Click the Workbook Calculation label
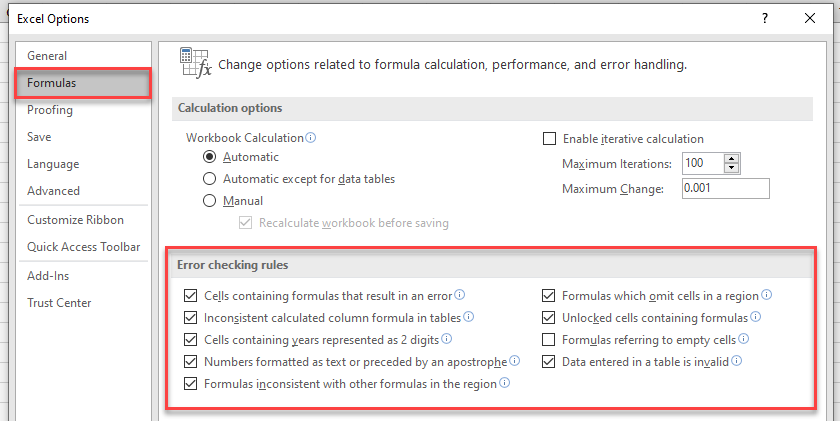The image size is (840, 421). [245, 138]
